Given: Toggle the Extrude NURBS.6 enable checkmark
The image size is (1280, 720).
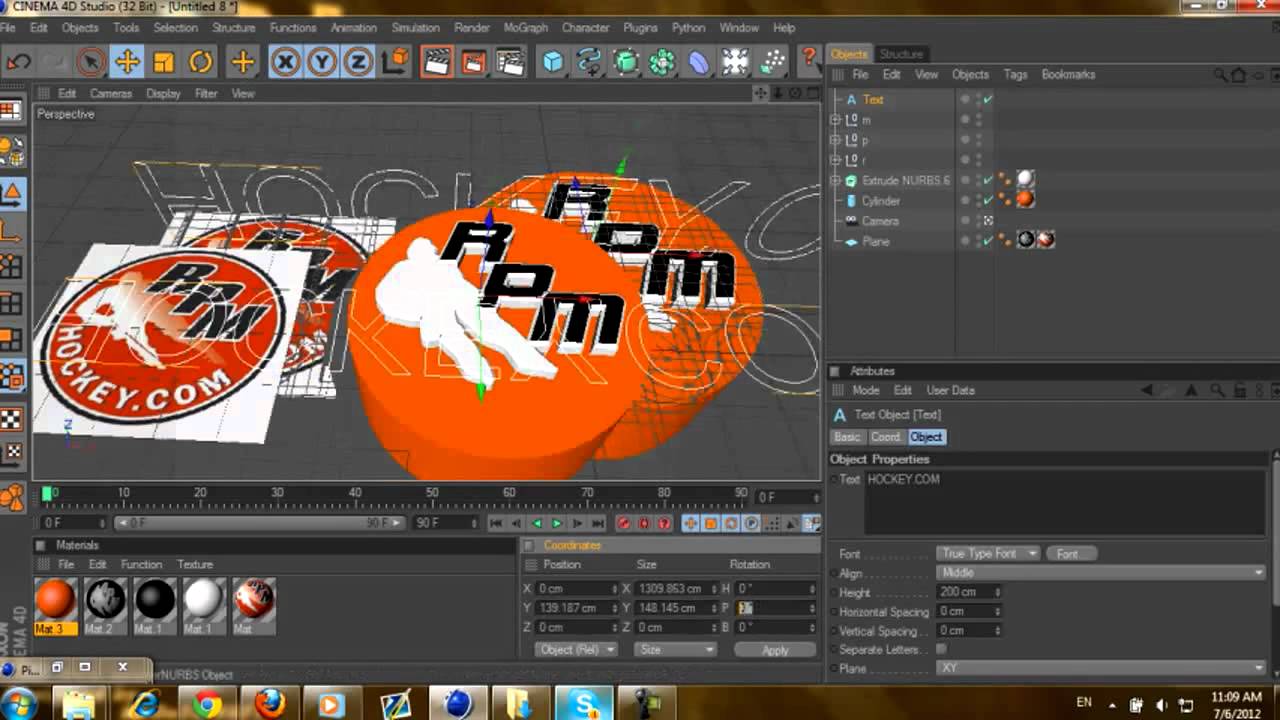Looking at the screenshot, I should click(x=988, y=181).
